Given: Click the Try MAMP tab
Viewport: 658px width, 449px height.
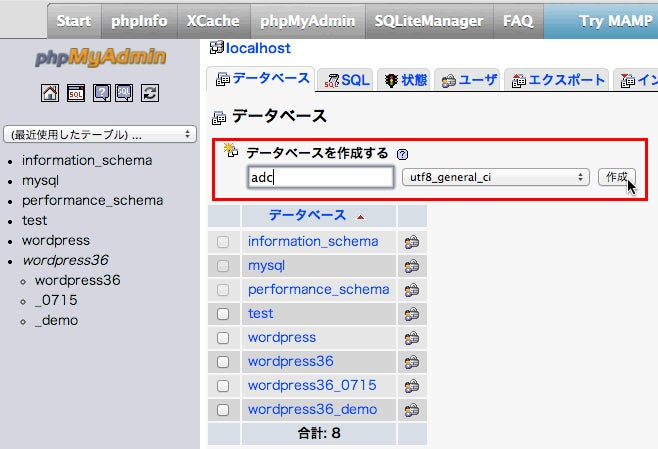Looking at the screenshot, I should (601, 21).
